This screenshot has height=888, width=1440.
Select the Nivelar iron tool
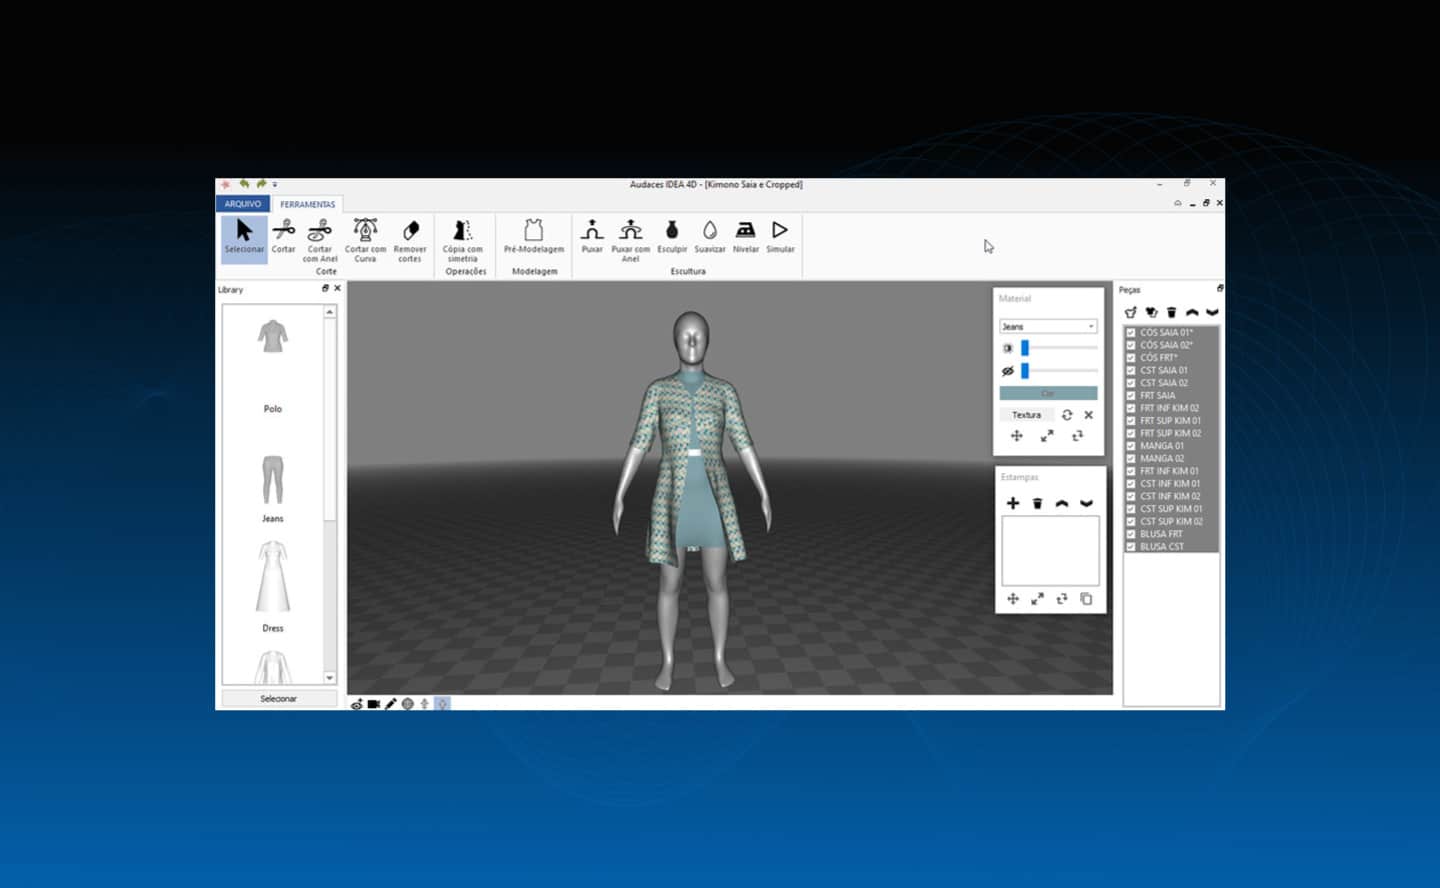point(746,237)
